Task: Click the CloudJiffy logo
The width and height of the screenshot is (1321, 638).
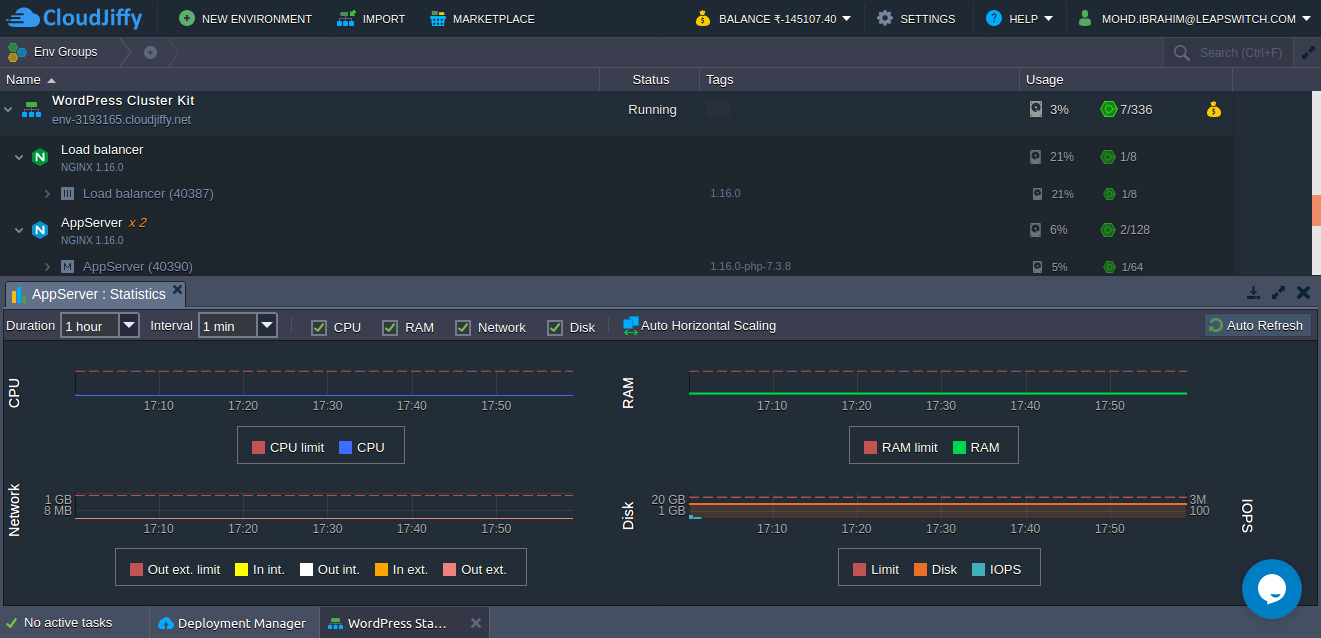Action: coord(75,18)
